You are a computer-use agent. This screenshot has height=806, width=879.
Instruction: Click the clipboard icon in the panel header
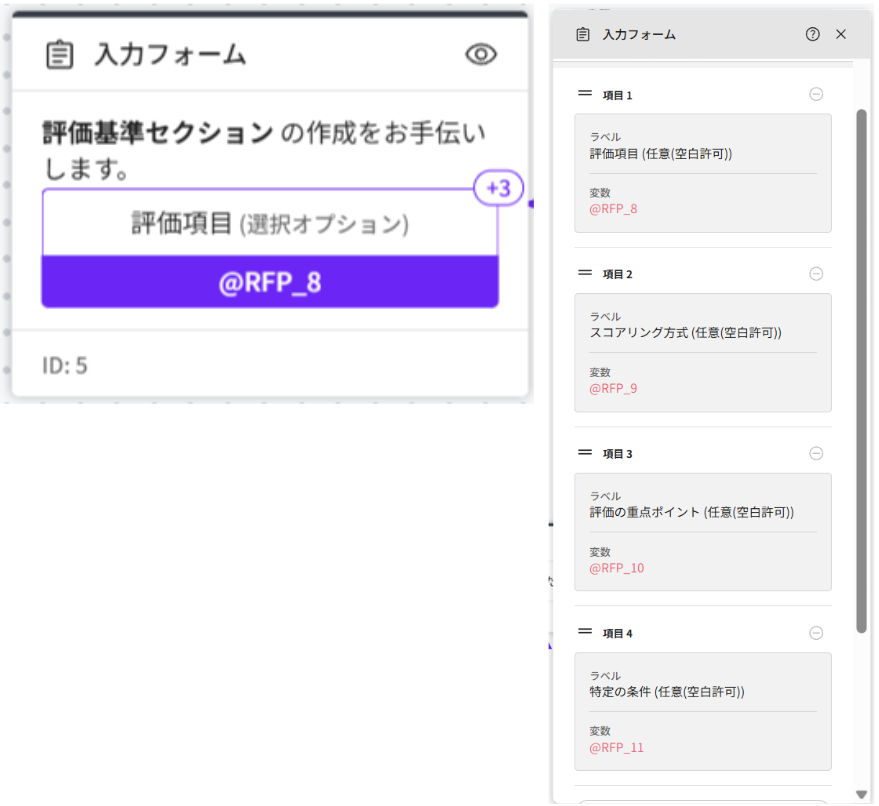[x=583, y=34]
